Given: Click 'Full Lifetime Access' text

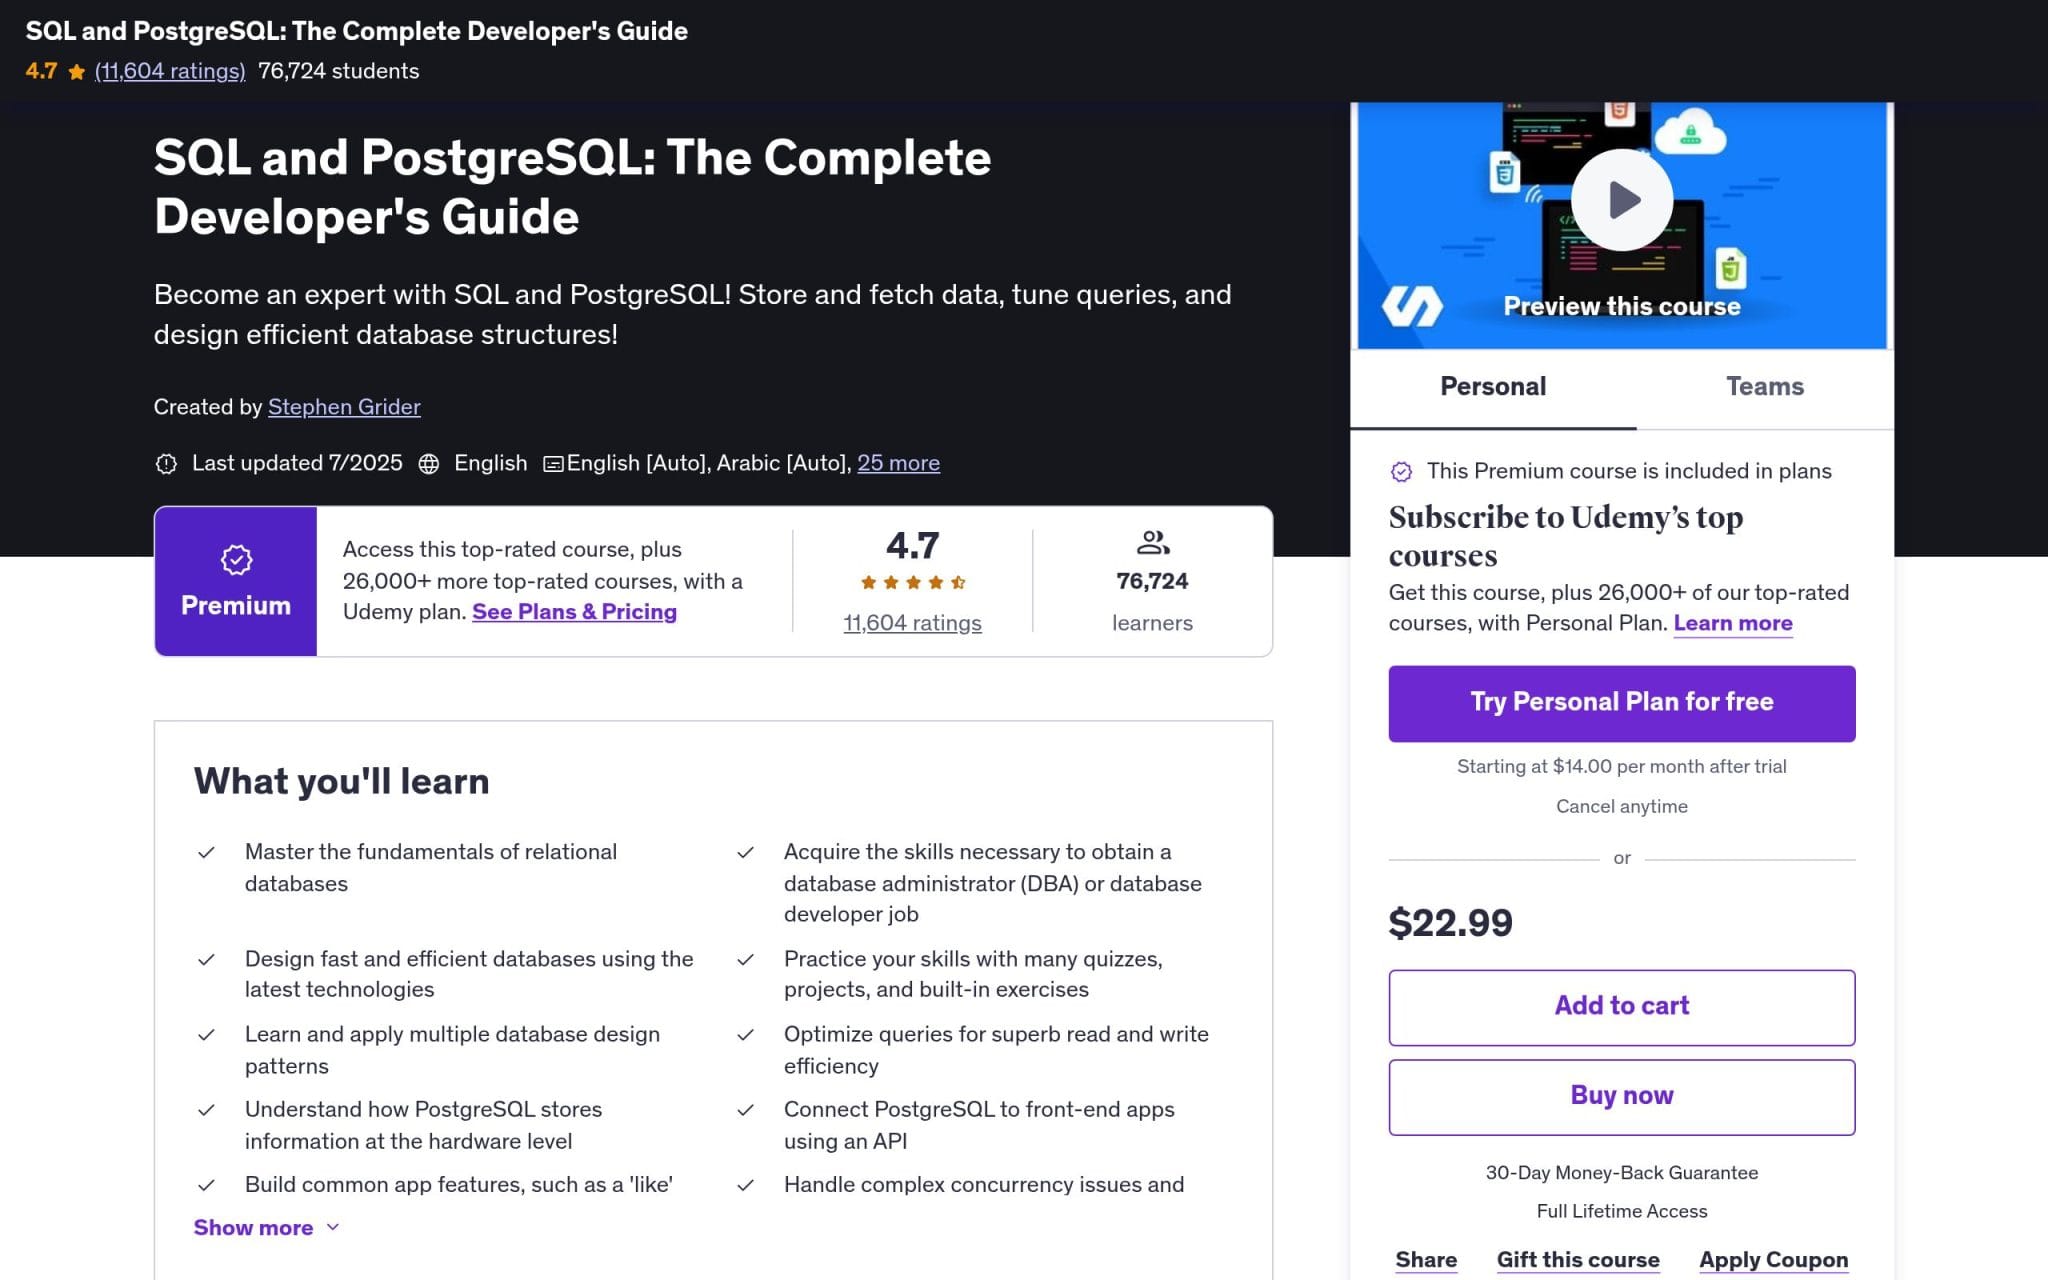Looking at the screenshot, I should [x=1621, y=1211].
